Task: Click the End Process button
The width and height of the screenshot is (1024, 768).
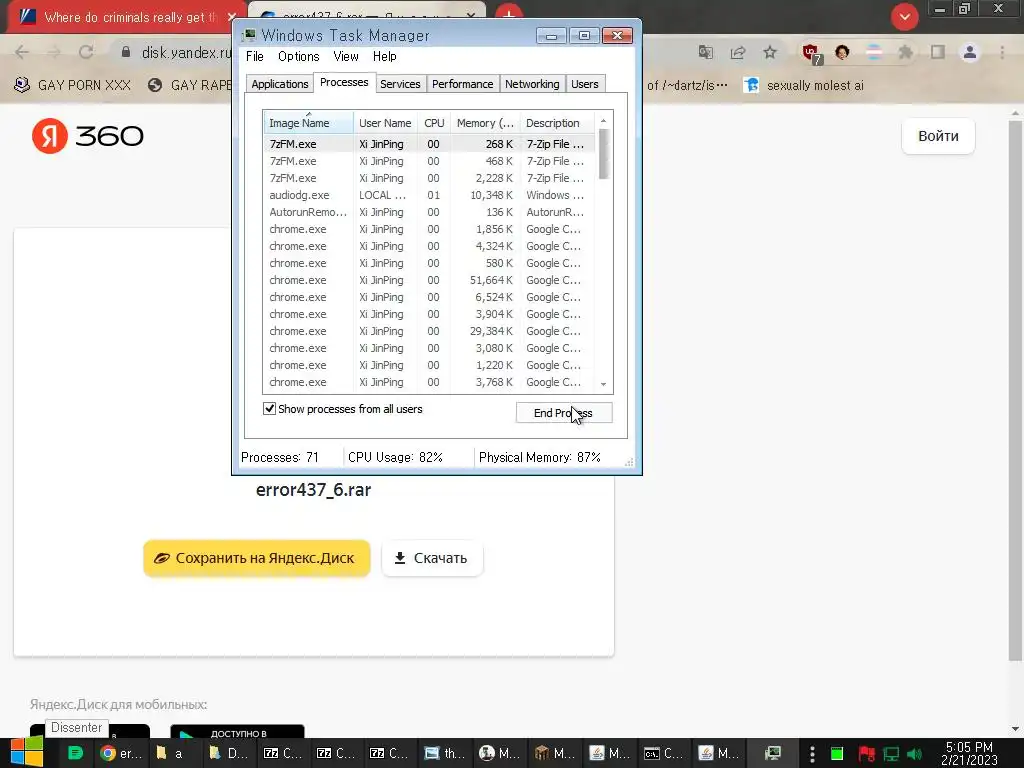Action: click(x=564, y=413)
